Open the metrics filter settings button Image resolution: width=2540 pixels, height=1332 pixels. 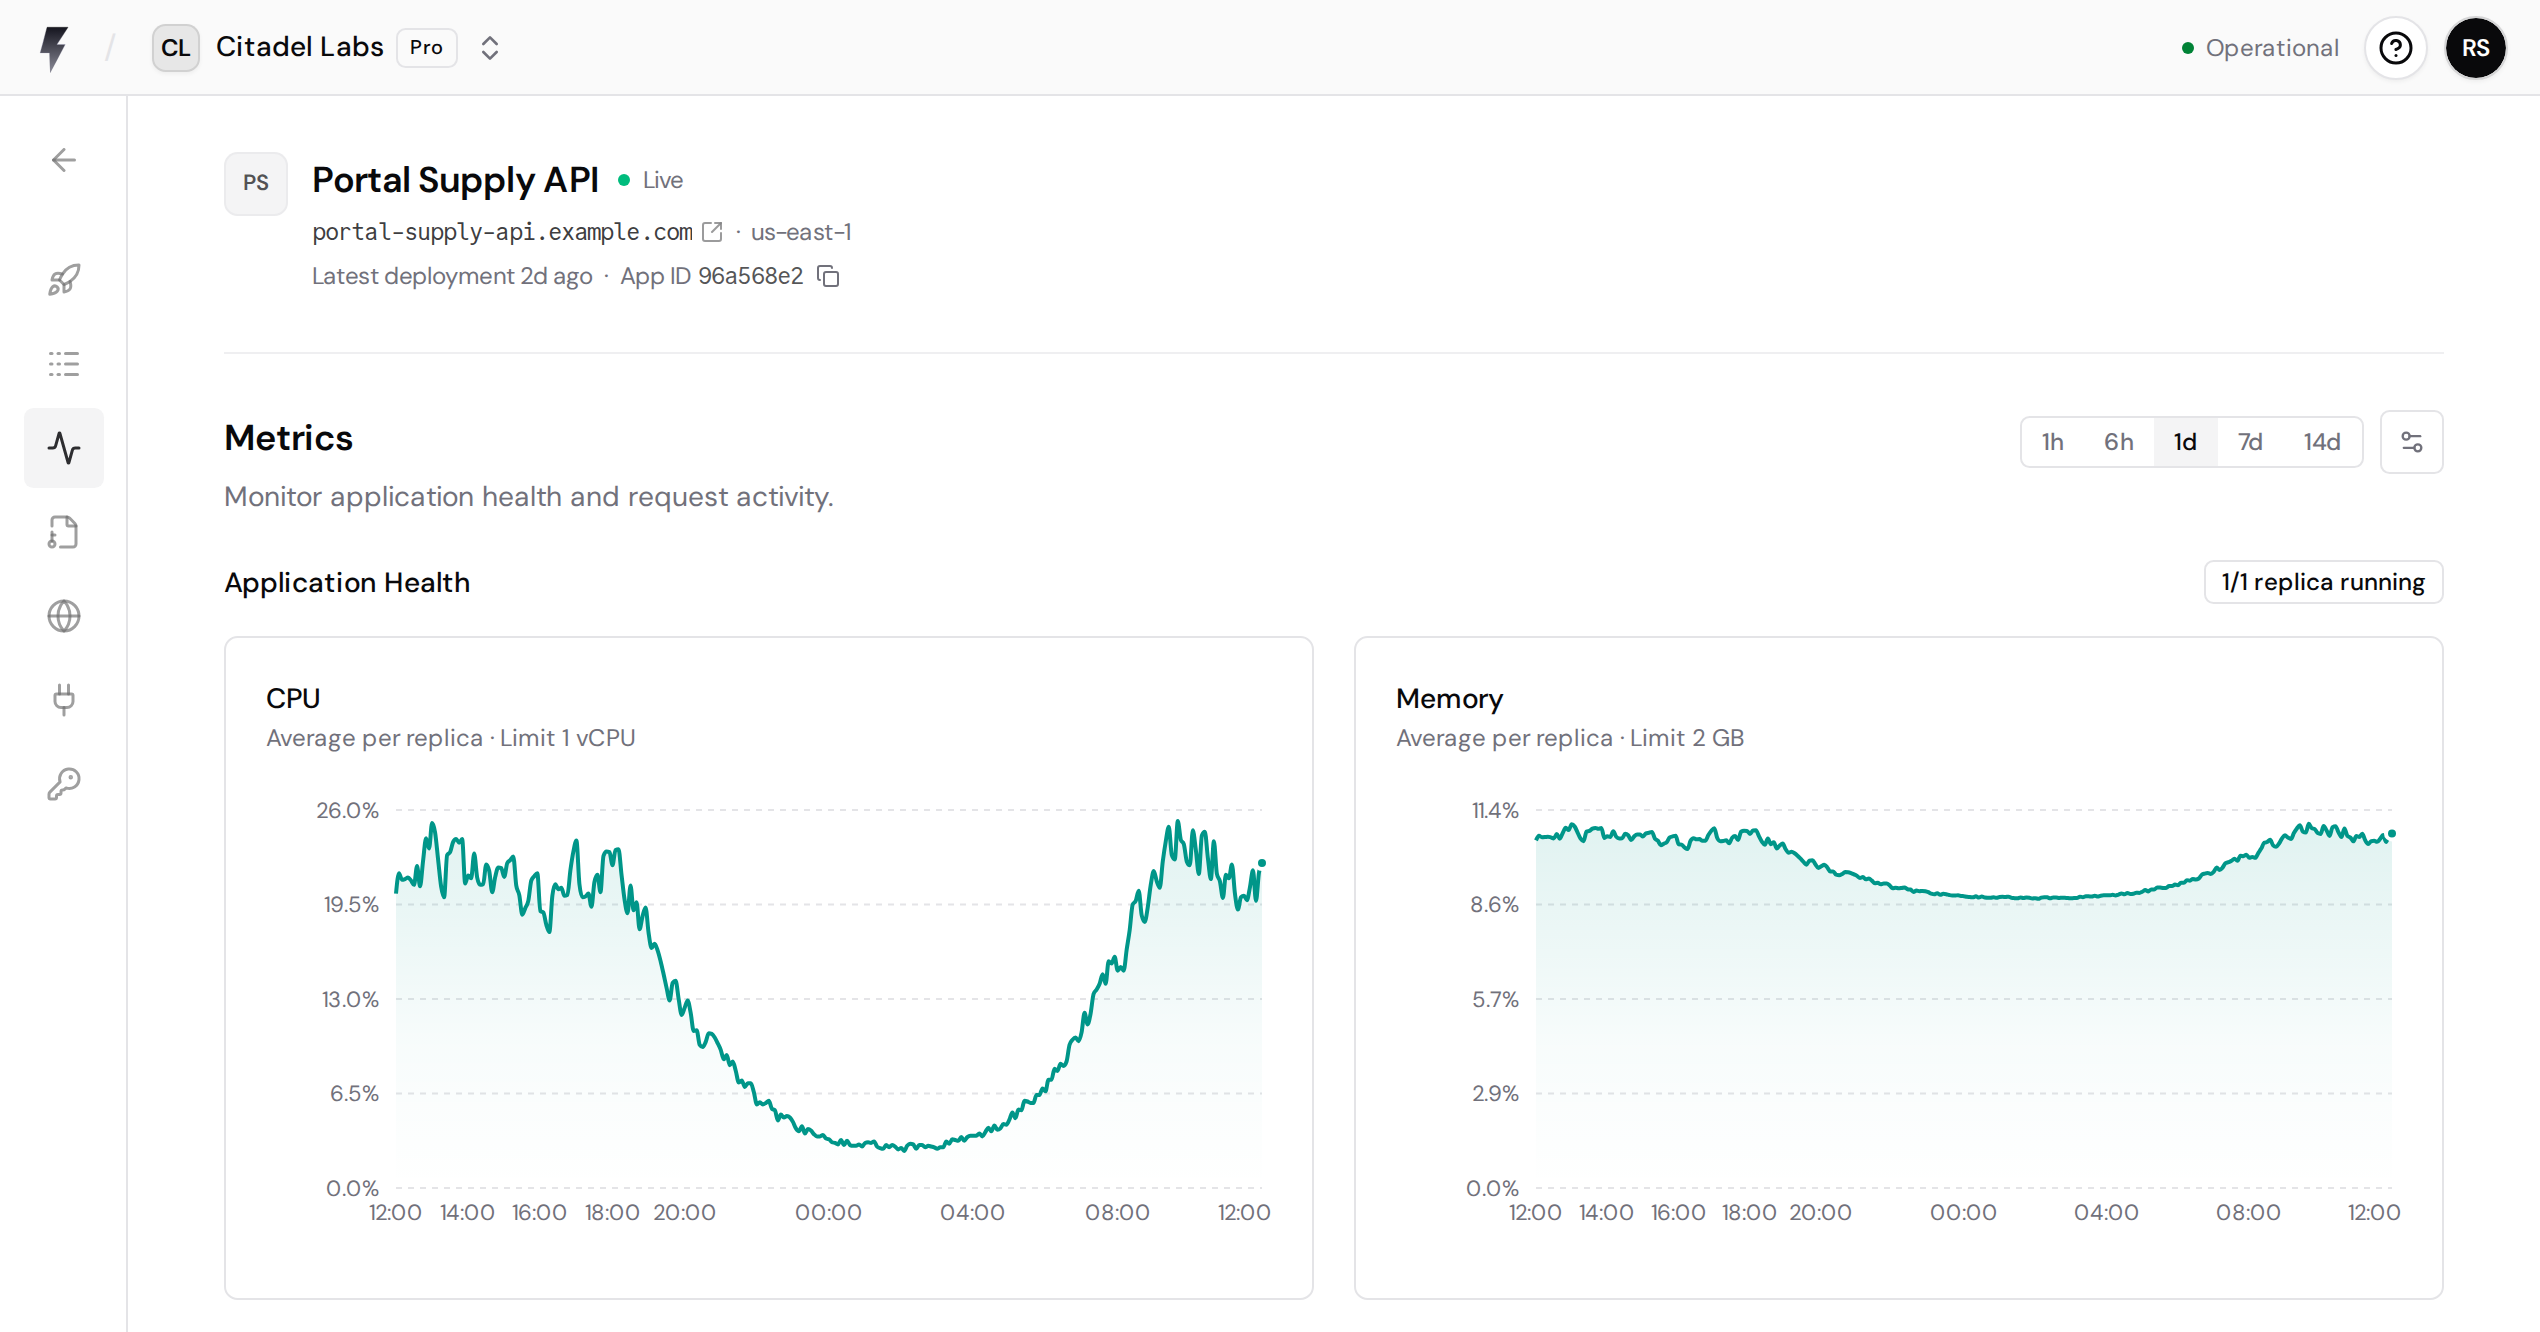(x=2411, y=442)
